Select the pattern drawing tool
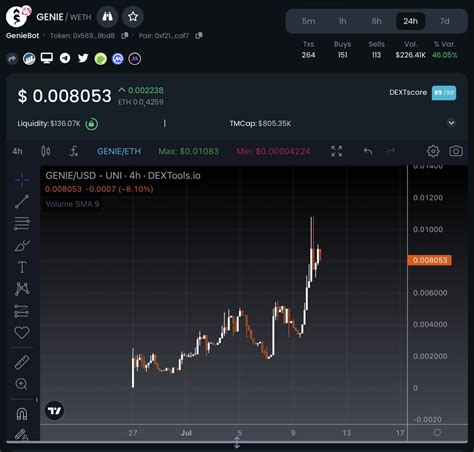474x452 pixels. [x=22, y=289]
